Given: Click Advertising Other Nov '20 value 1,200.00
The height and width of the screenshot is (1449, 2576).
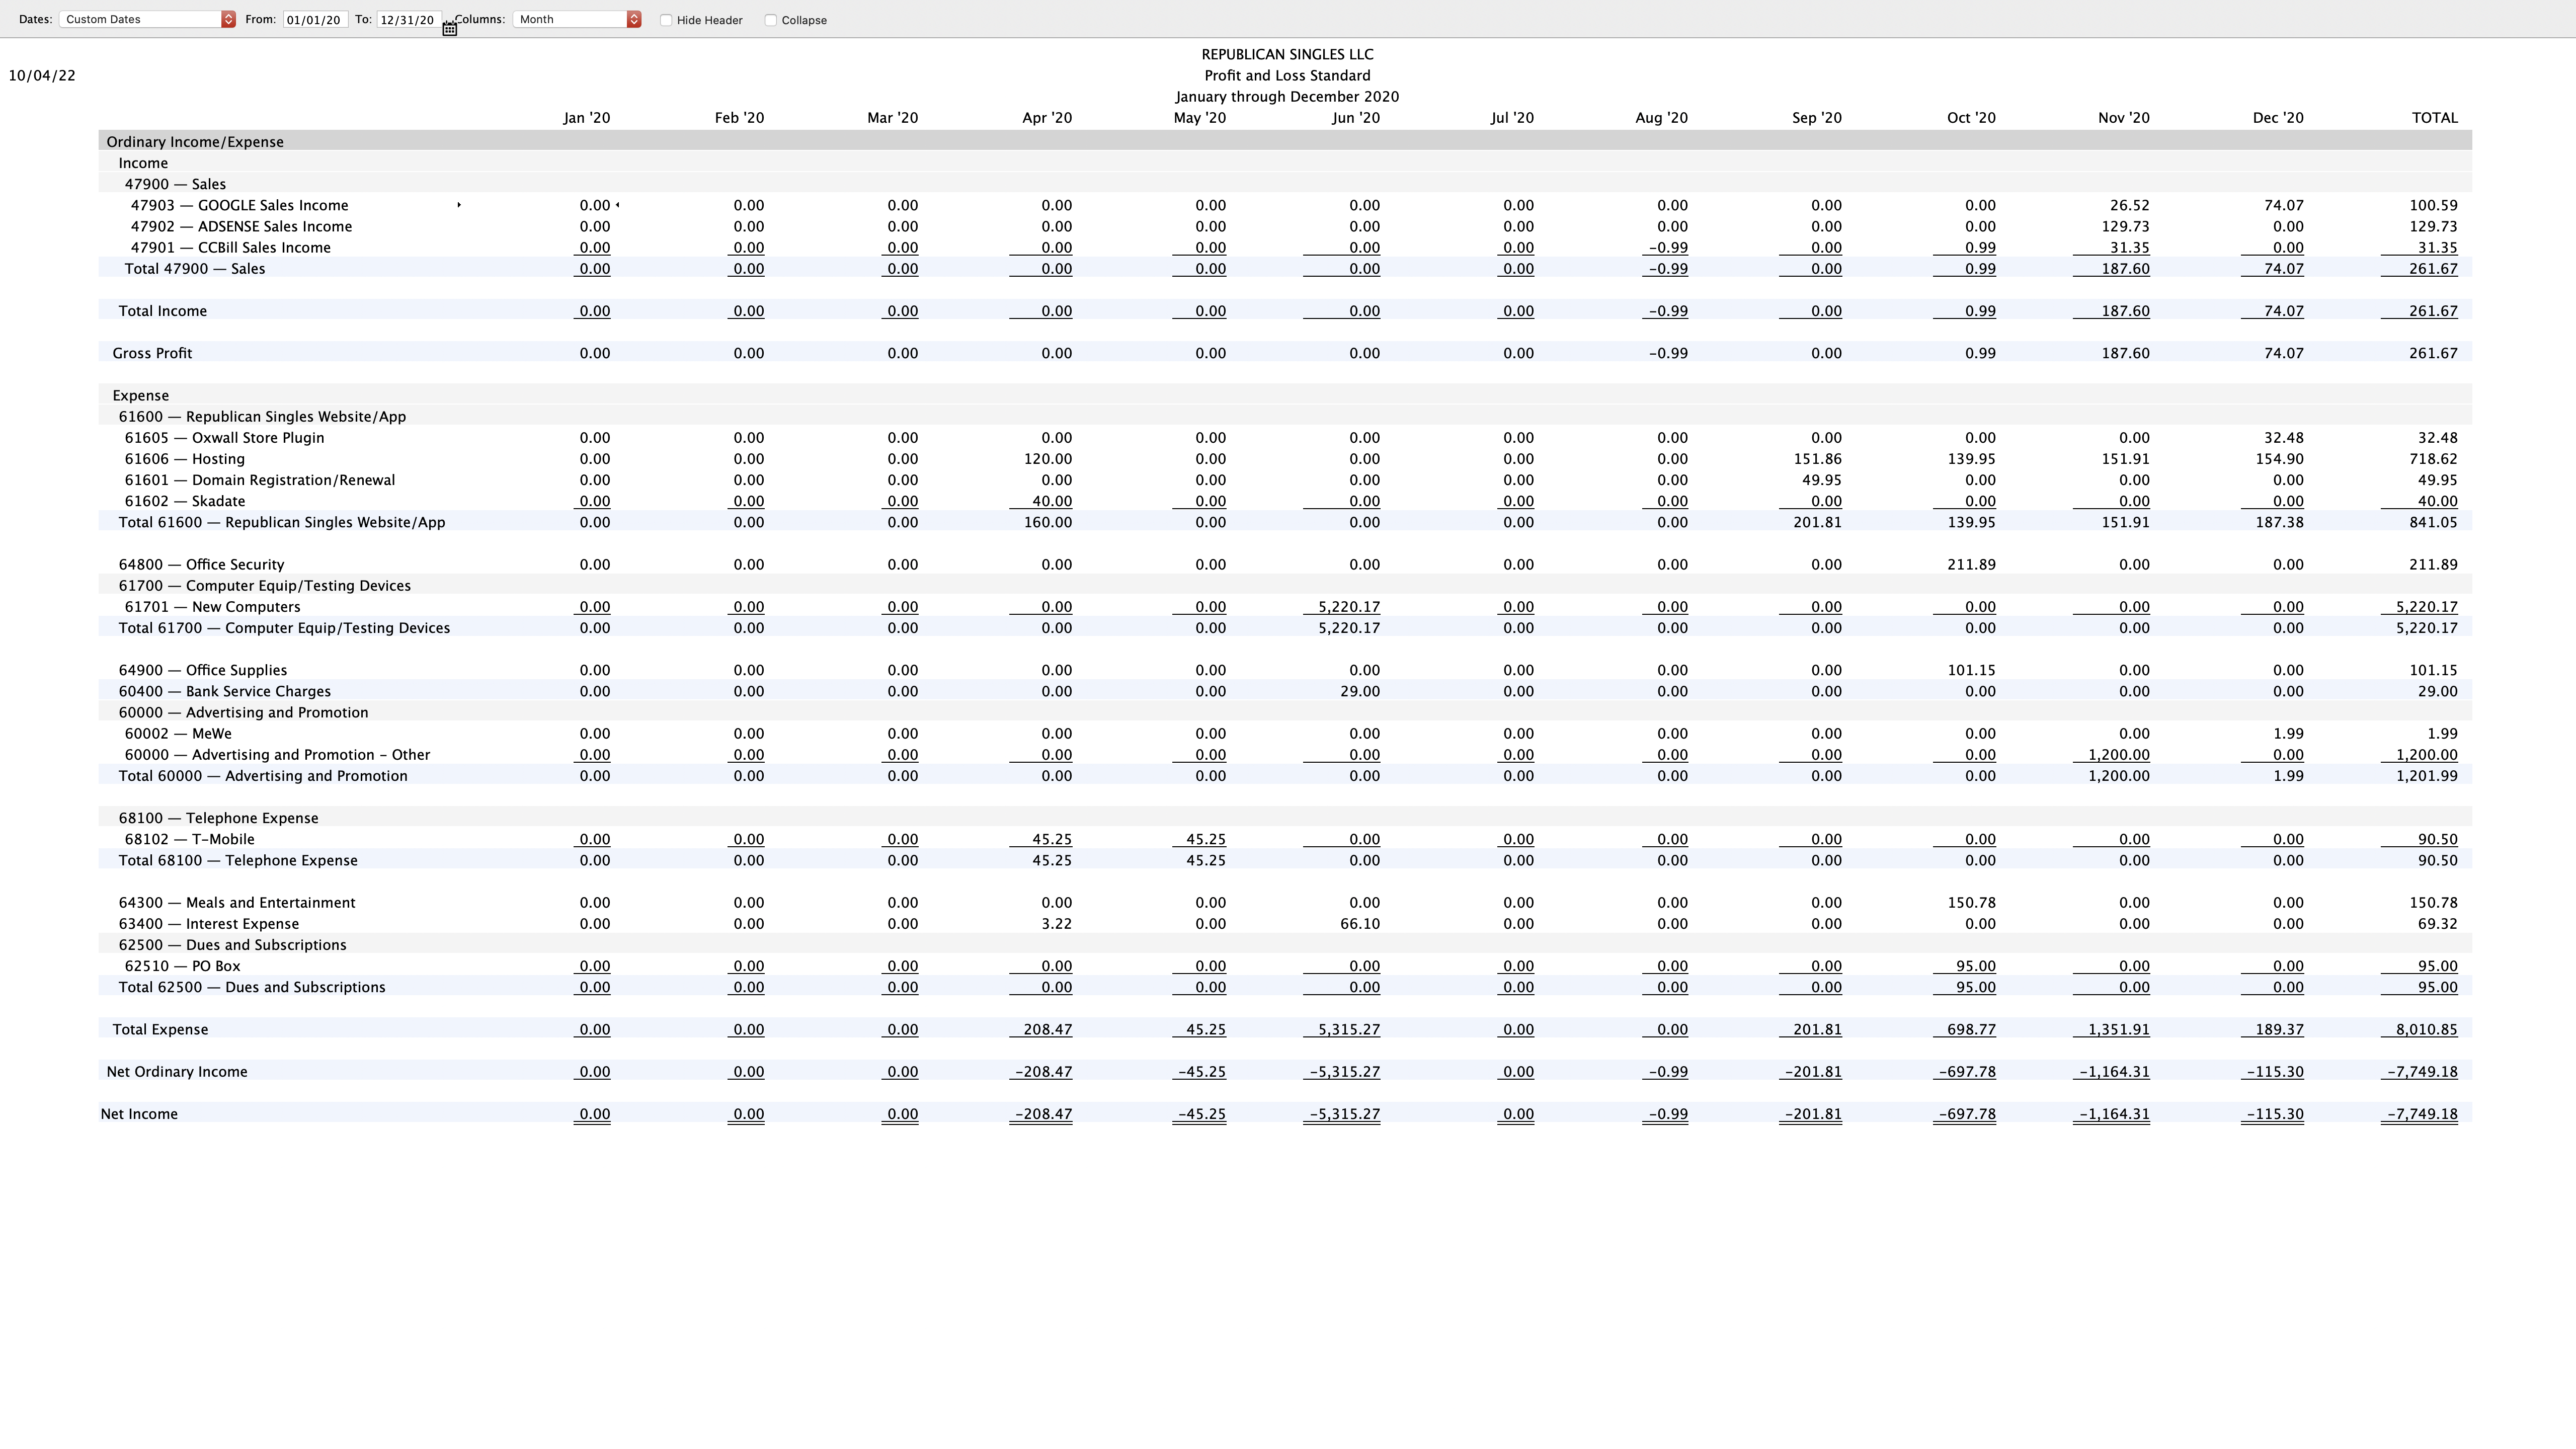Looking at the screenshot, I should pyautogui.click(x=2119, y=755).
